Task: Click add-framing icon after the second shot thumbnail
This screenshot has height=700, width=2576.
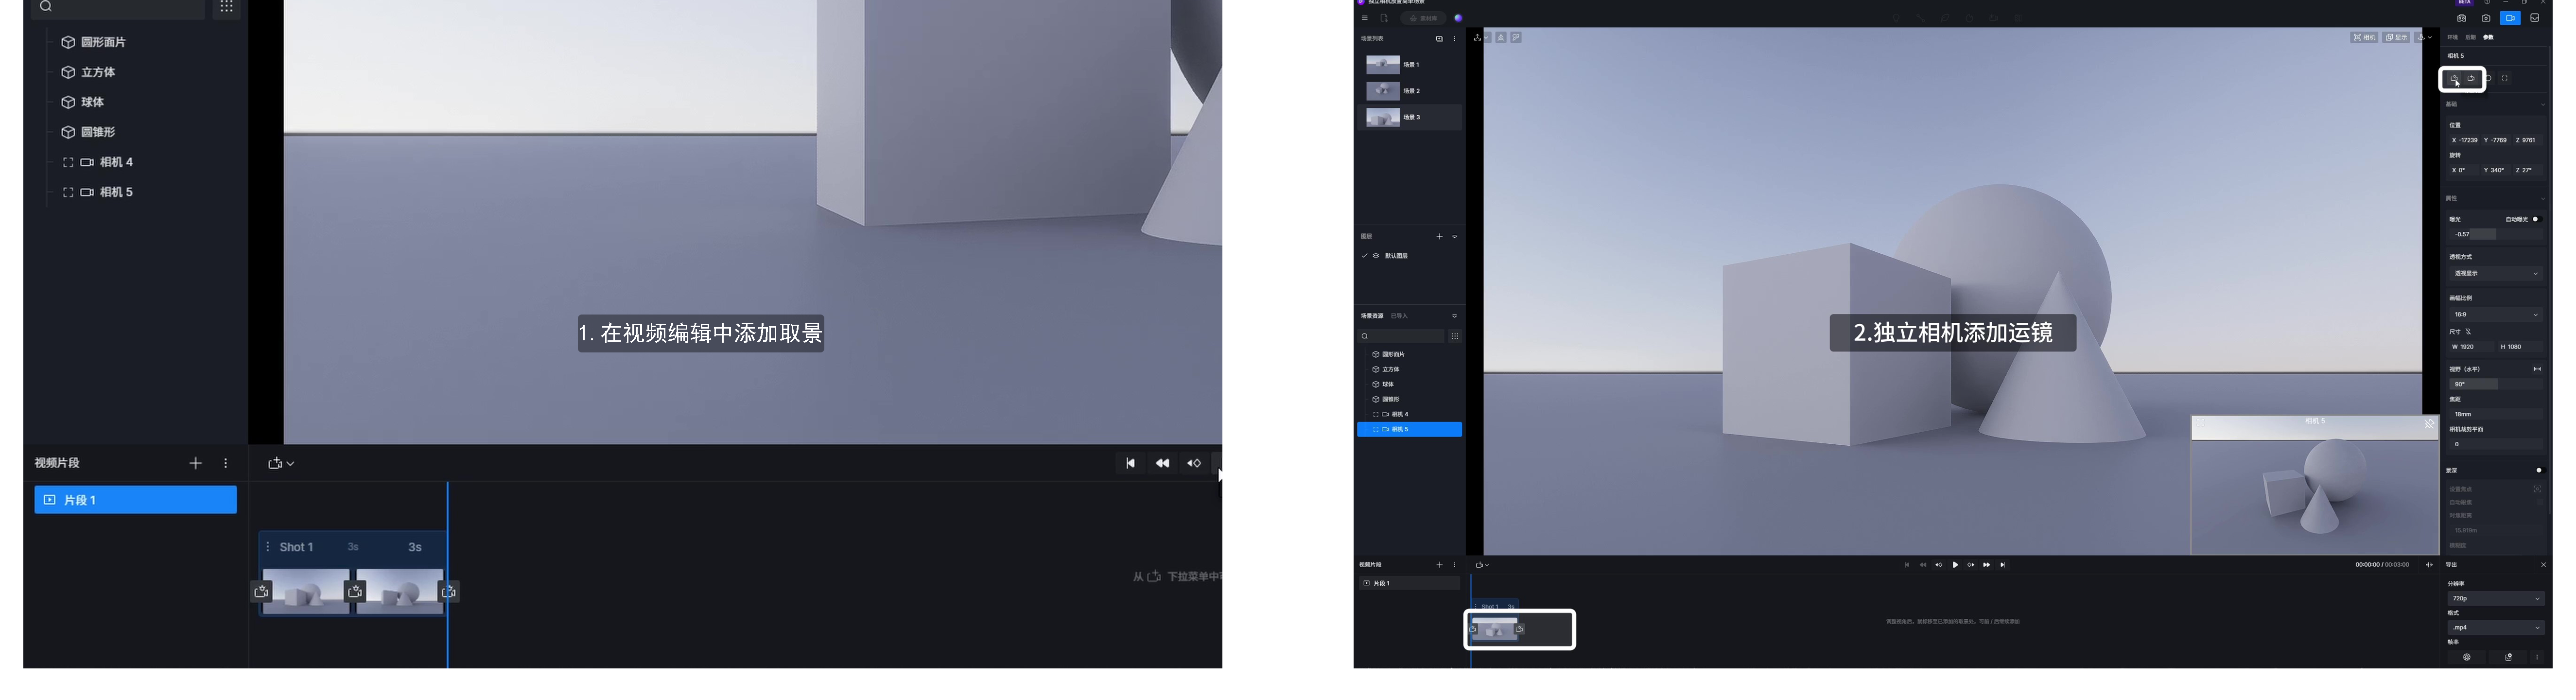Action: pyautogui.click(x=449, y=592)
